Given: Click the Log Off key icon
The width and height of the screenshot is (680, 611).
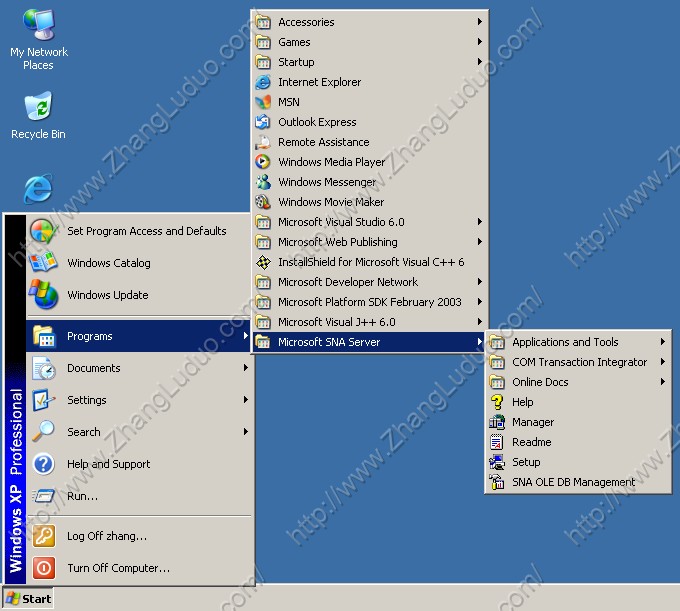Looking at the screenshot, I should click(x=44, y=536).
